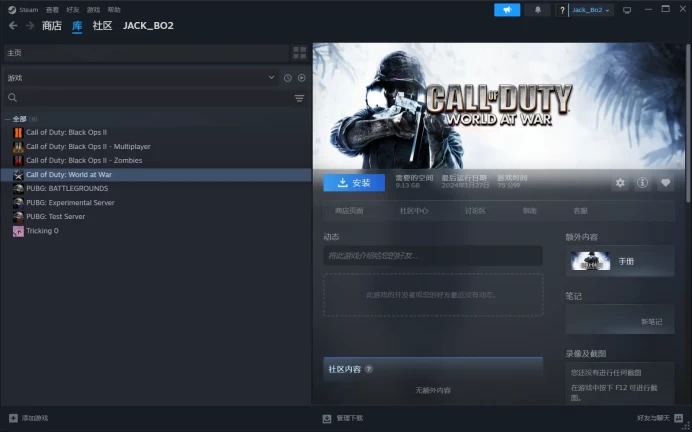Open the 商店页面 link
Image resolution: width=692 pixels, height=432 pixels.
(349, 211)
